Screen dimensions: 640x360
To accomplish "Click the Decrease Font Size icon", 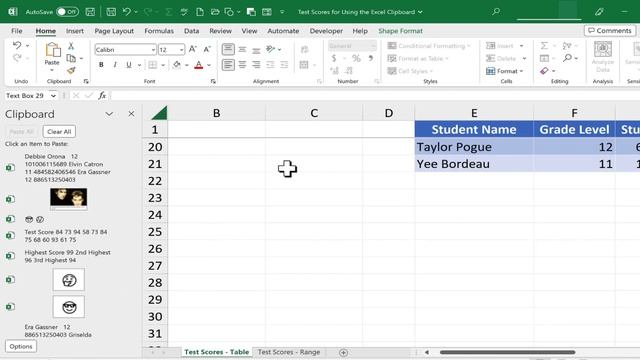I will tap(207, 49).
